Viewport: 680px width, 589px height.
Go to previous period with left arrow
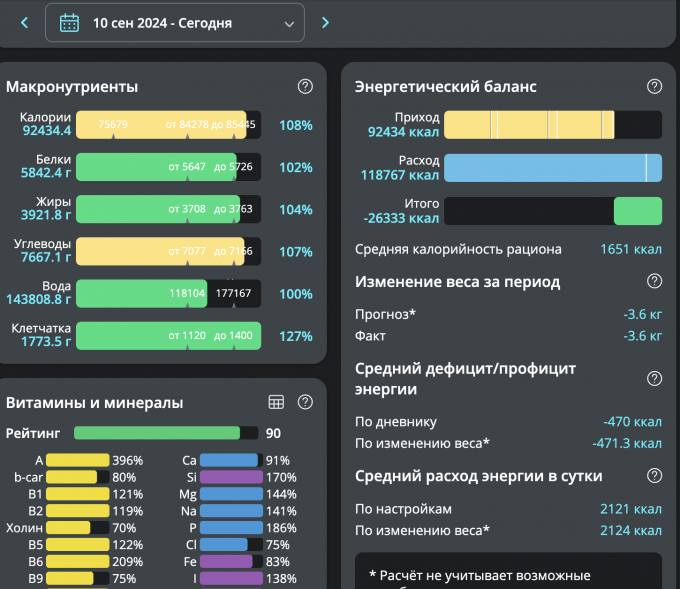pos(24,22)
